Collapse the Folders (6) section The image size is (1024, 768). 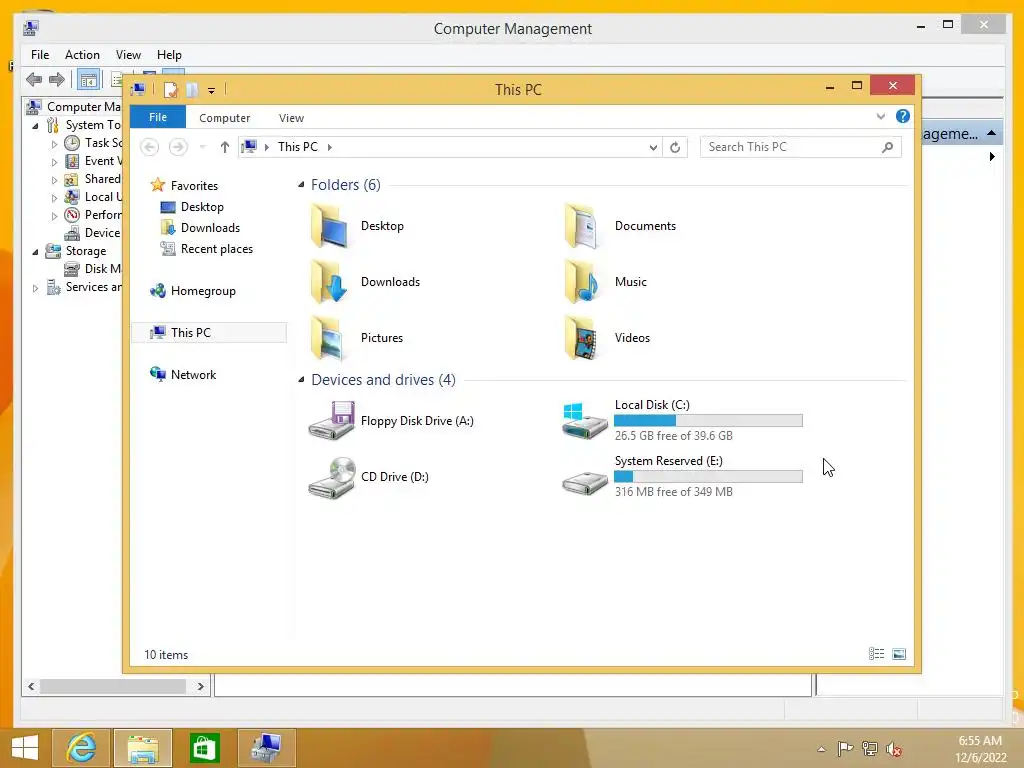pos(301,185)
